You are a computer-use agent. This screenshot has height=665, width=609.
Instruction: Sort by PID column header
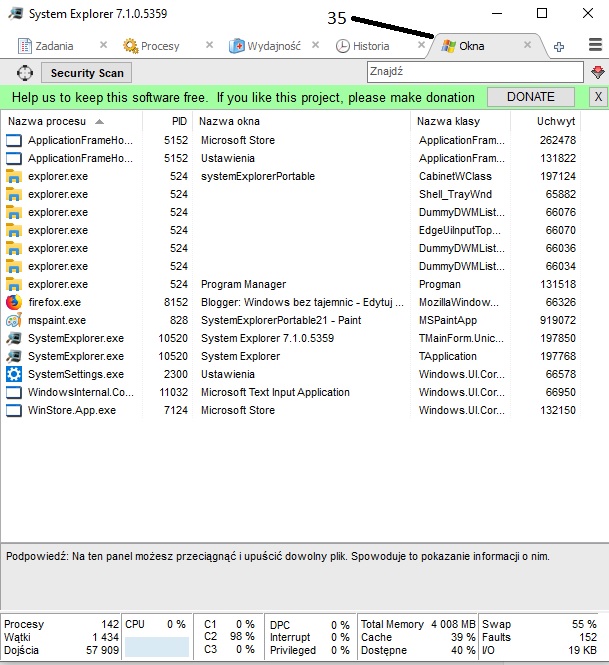[168, 121]
